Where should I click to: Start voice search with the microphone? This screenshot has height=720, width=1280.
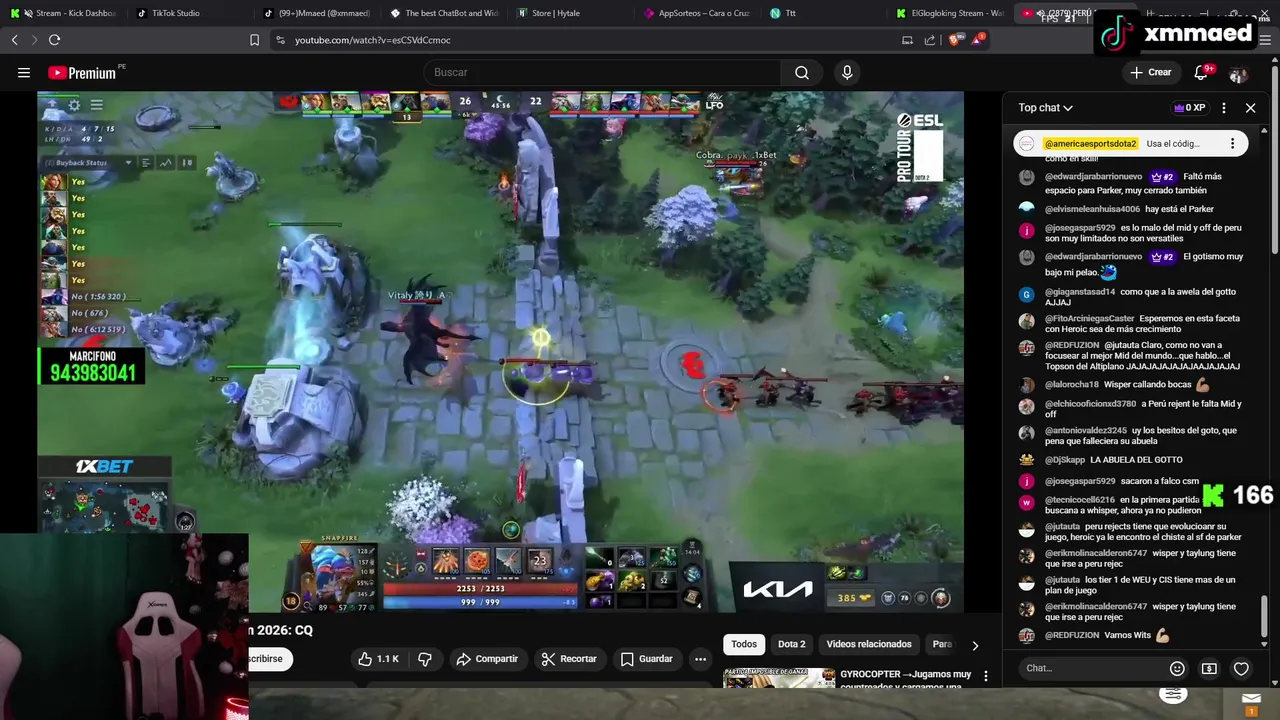tap(847, 72)
